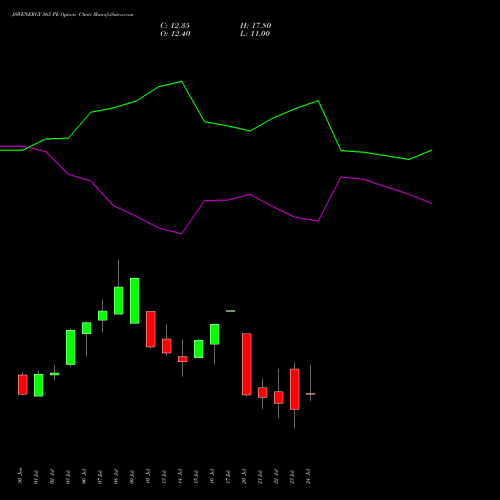Click the 30 Jun date axis label

point(20,476)
